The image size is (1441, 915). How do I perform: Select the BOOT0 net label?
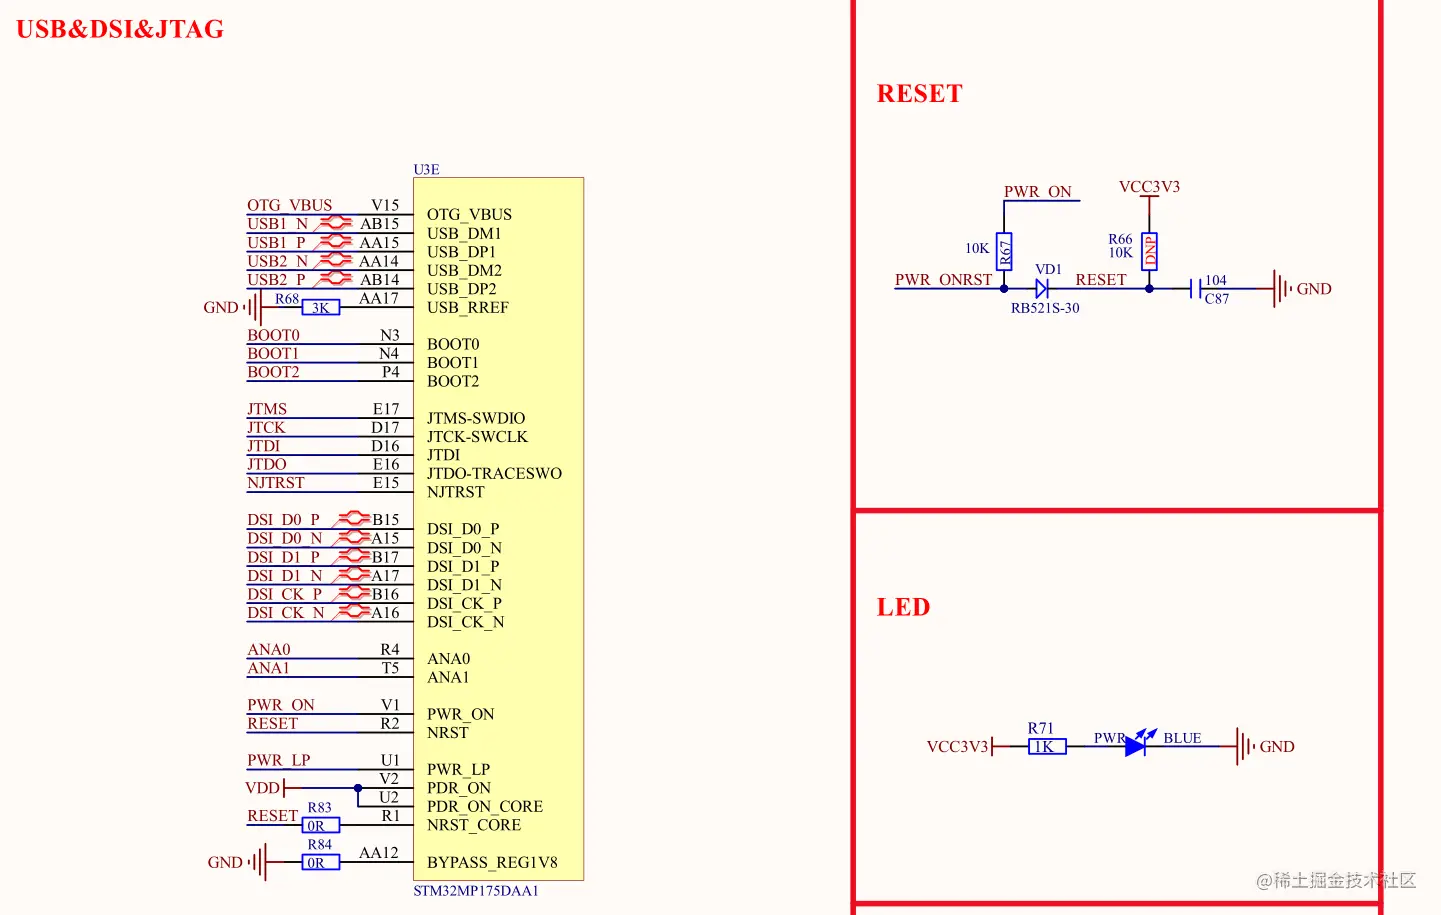click(x=274, y=335)
